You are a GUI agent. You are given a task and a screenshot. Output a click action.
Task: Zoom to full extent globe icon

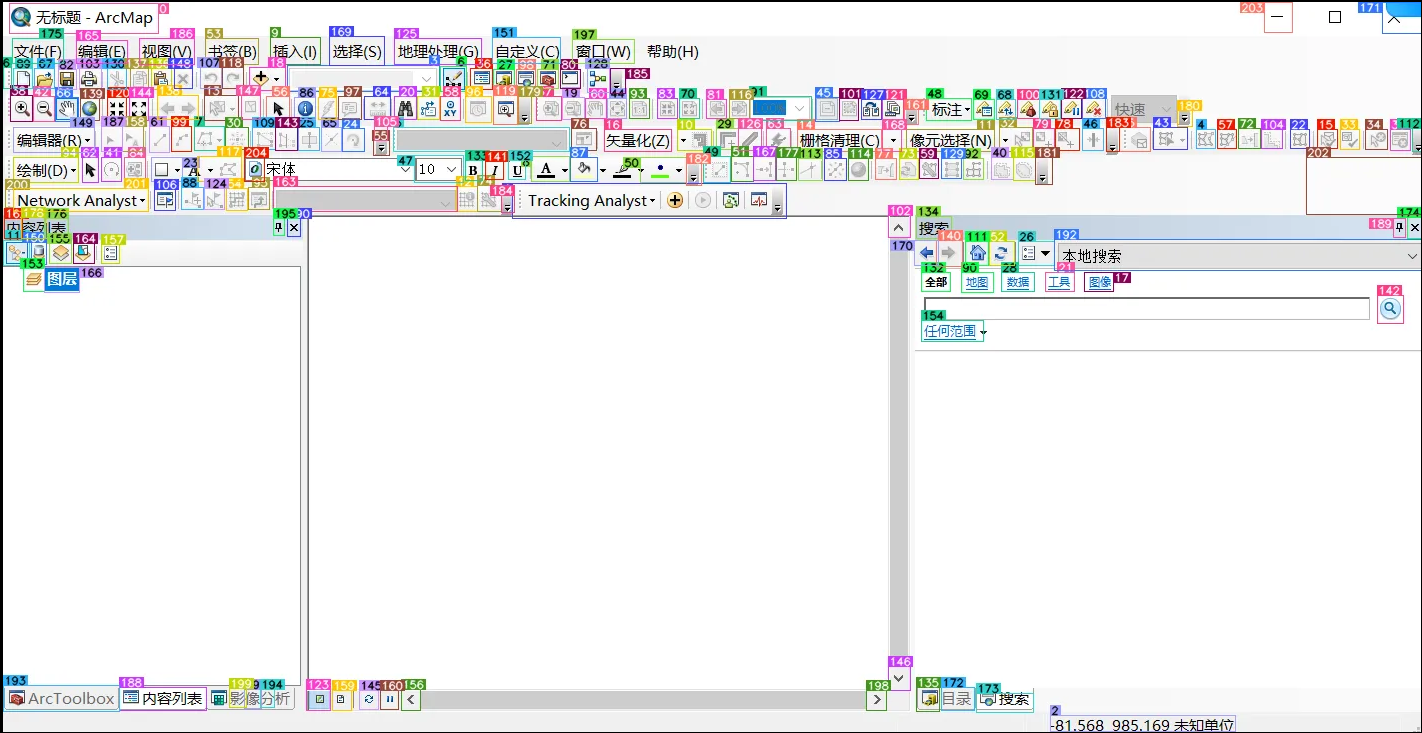(90, 109)
